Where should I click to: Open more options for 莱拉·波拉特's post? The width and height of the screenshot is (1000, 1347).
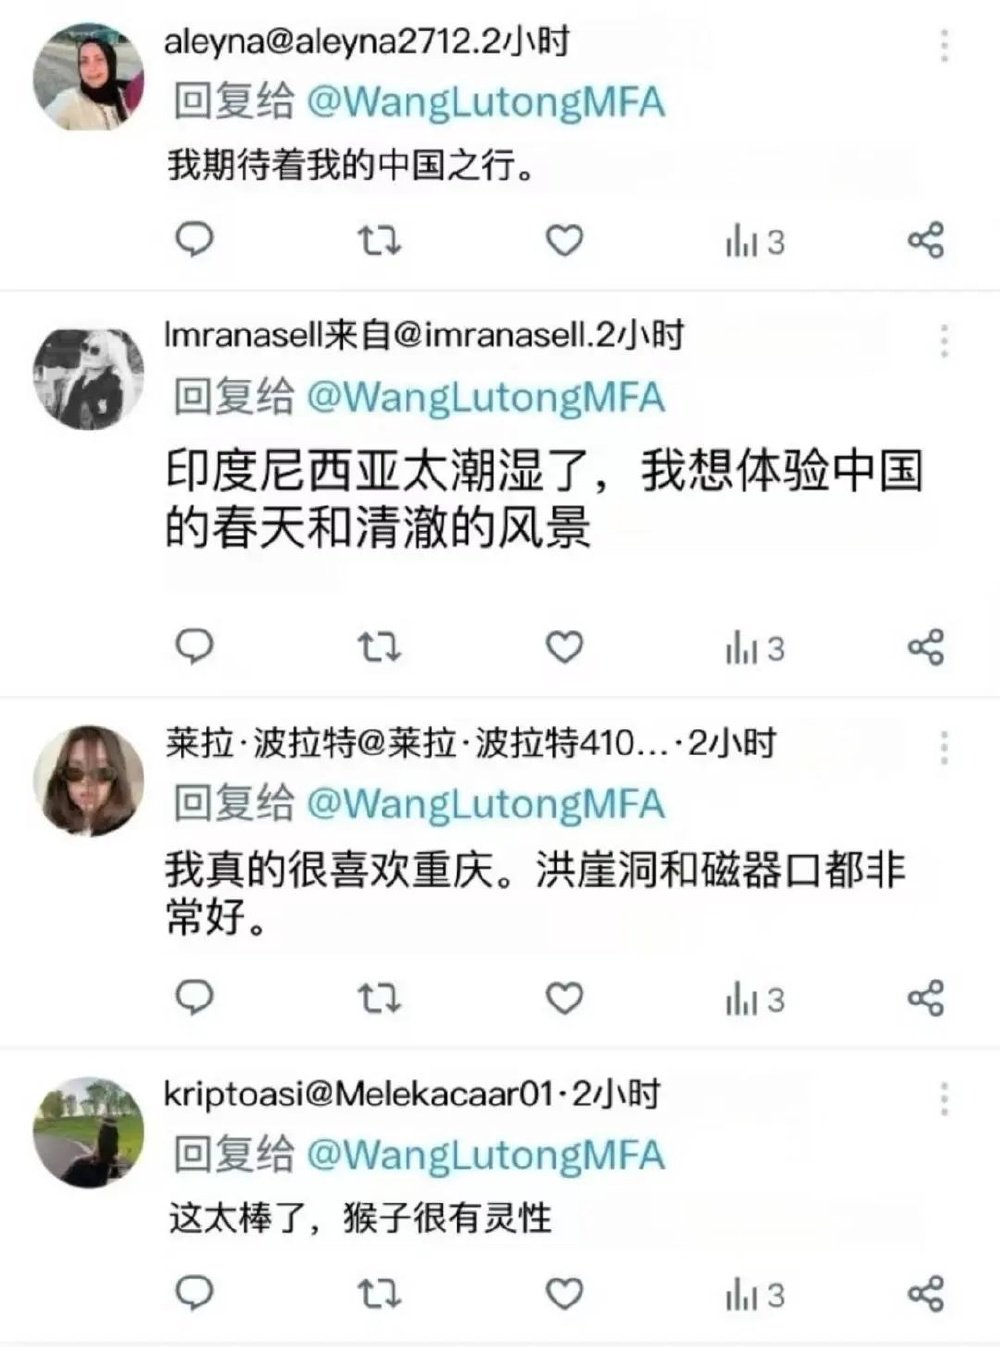(x=944, y=748)
